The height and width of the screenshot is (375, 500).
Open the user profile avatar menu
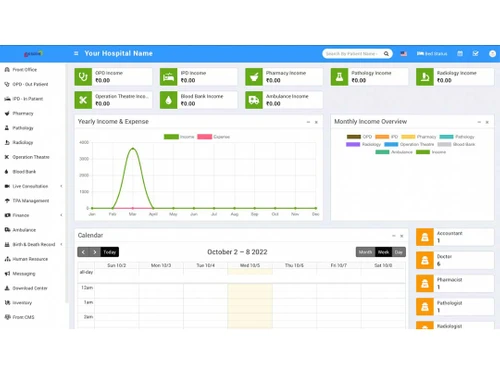click(492, 54)
